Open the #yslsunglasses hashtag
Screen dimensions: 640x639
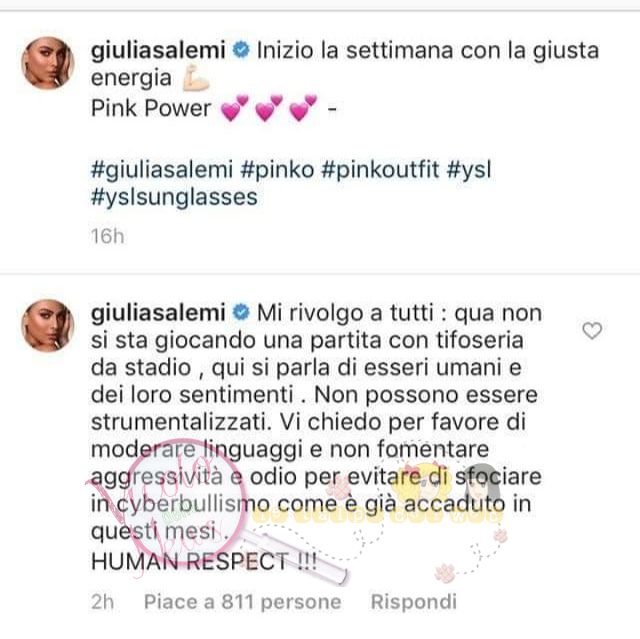coord(174,197)
